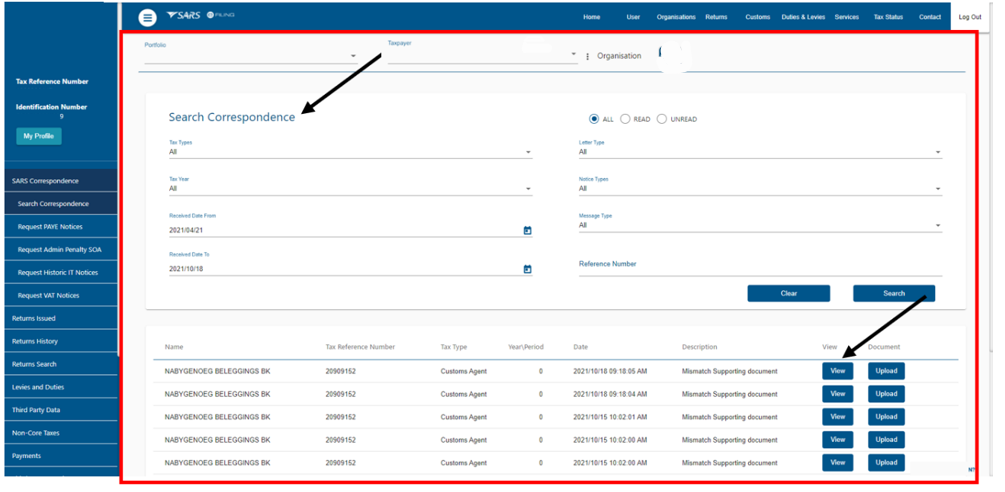Select the UNREAD radio button
The height and width of the screenshot is (492, 1005).
pos(662,119)
